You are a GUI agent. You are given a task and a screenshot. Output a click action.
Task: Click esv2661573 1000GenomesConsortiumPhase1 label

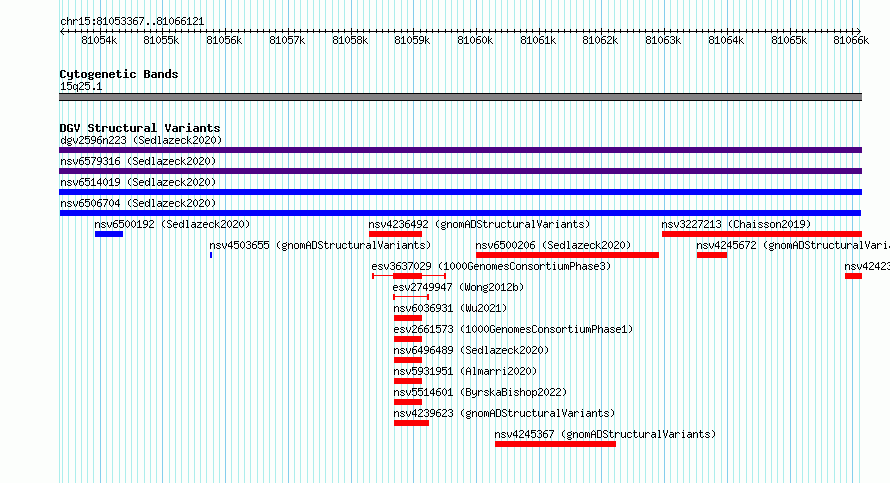[513, 329]
